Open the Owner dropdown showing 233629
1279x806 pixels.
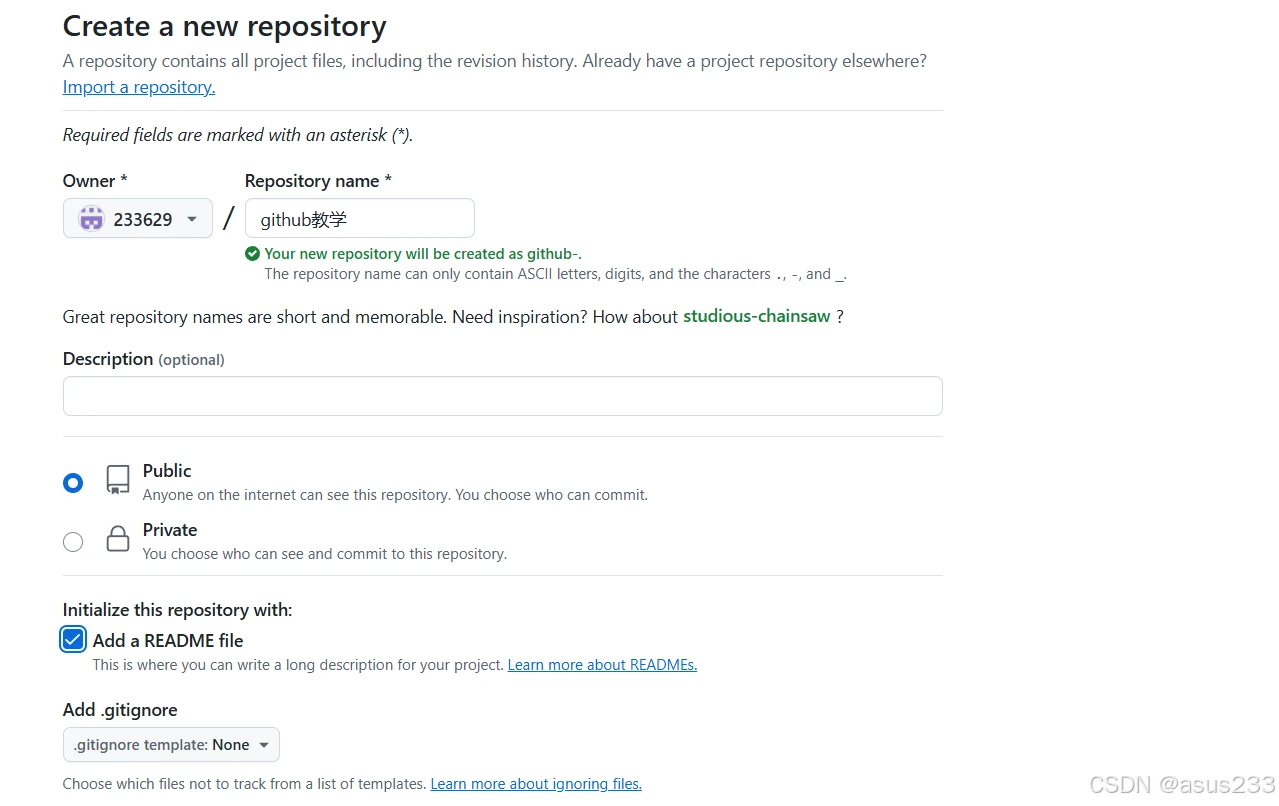[x=138, y=218]
